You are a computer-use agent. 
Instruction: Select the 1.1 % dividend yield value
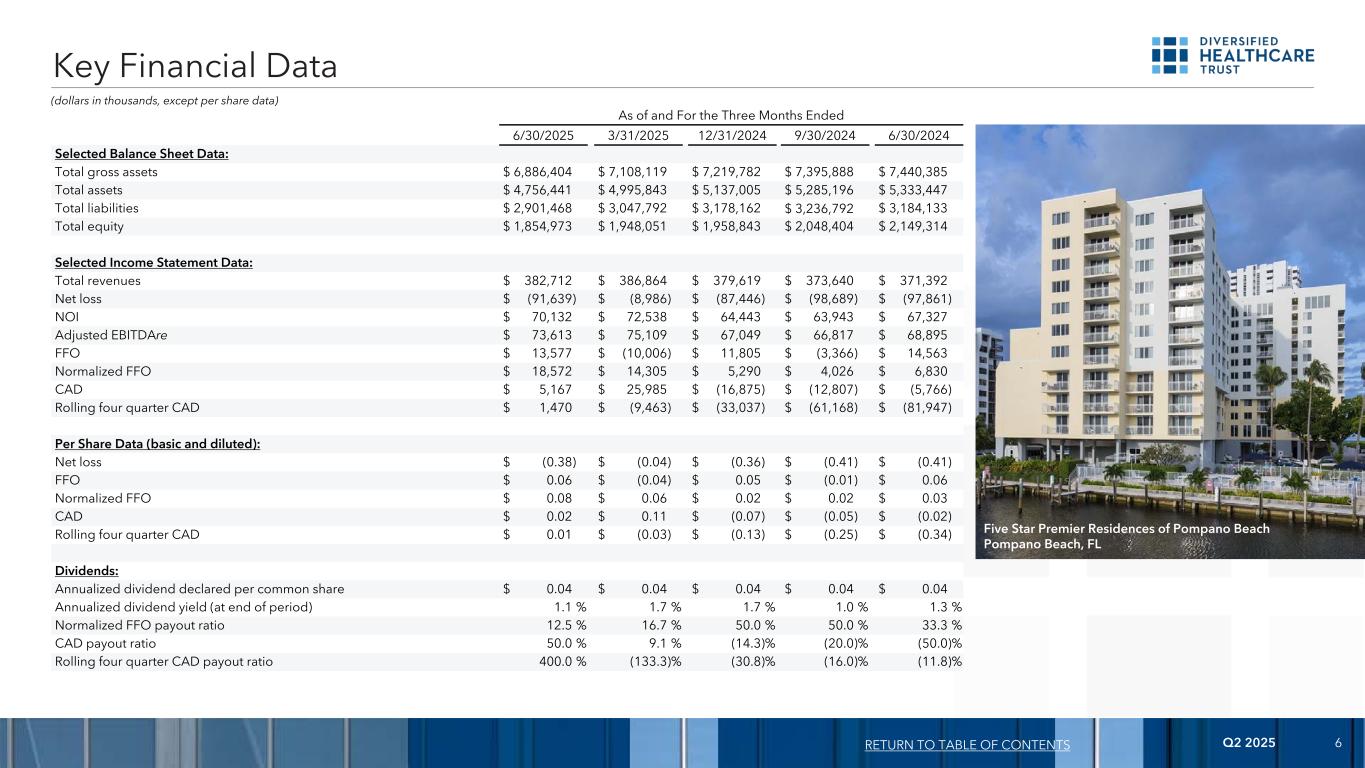point(569,607)
